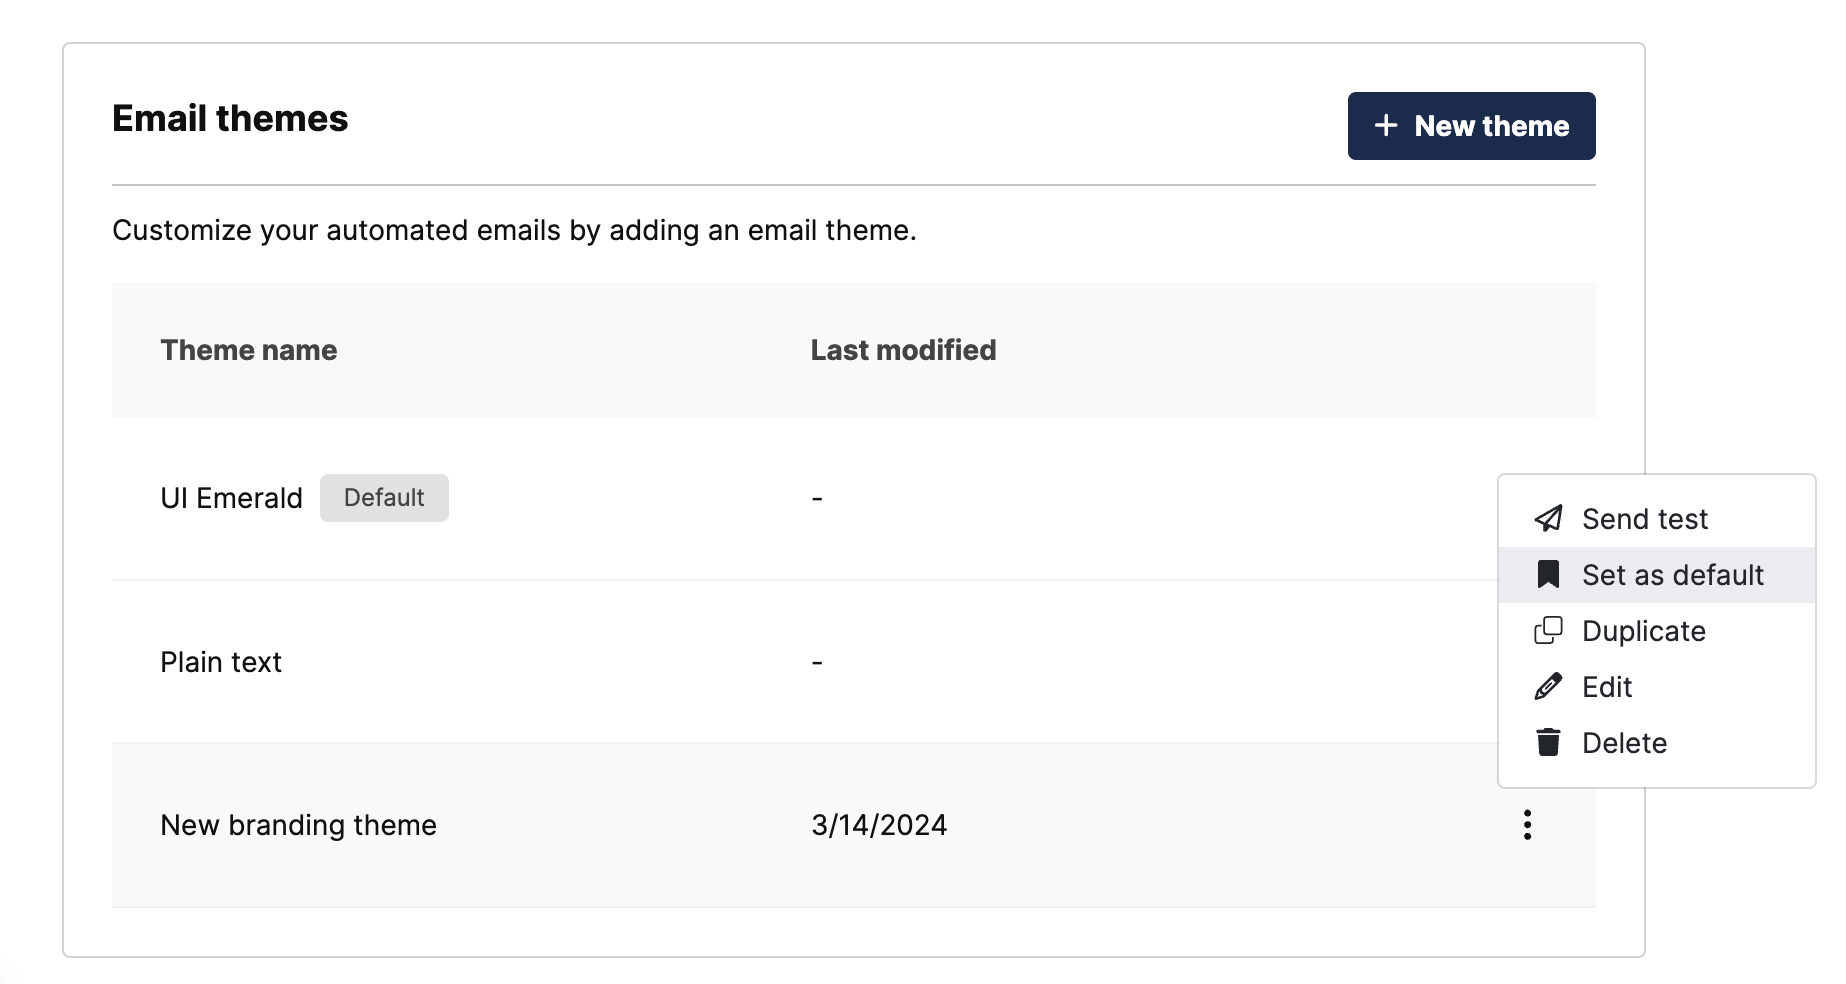
Task: Choose the Delete text in the menu
Action: tap(1624, 743)
